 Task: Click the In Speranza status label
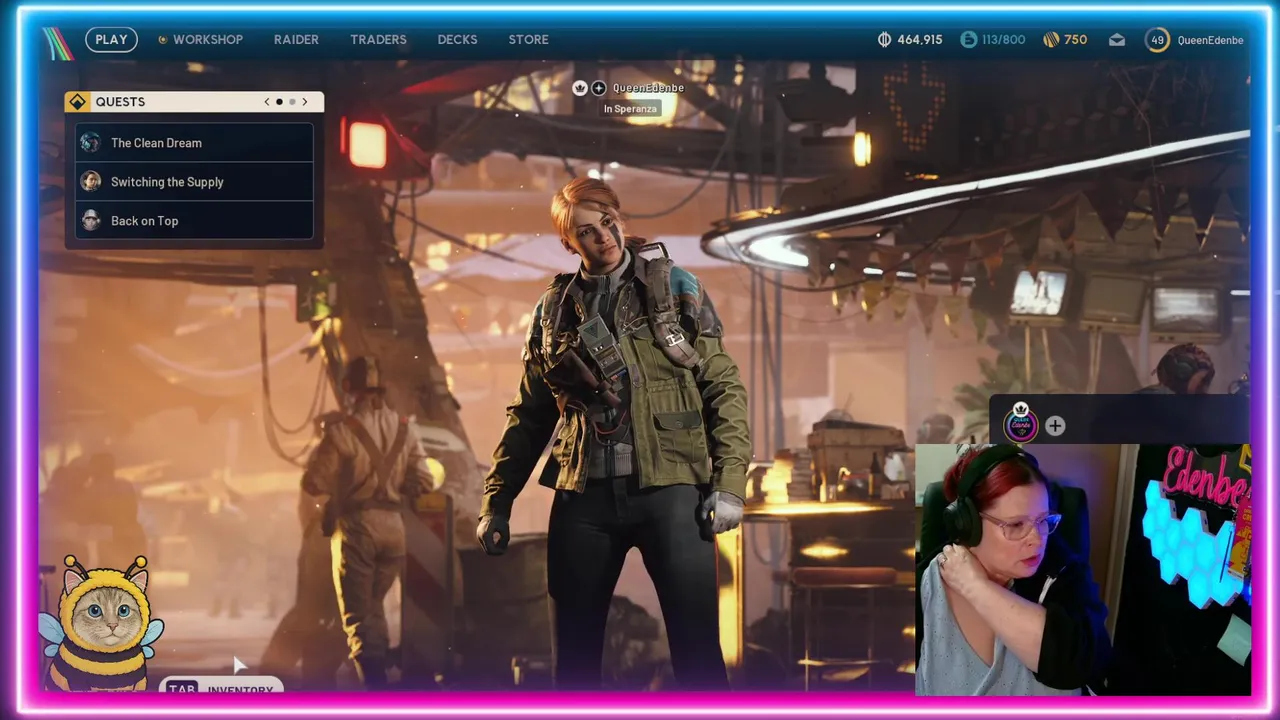click(630, 109)
